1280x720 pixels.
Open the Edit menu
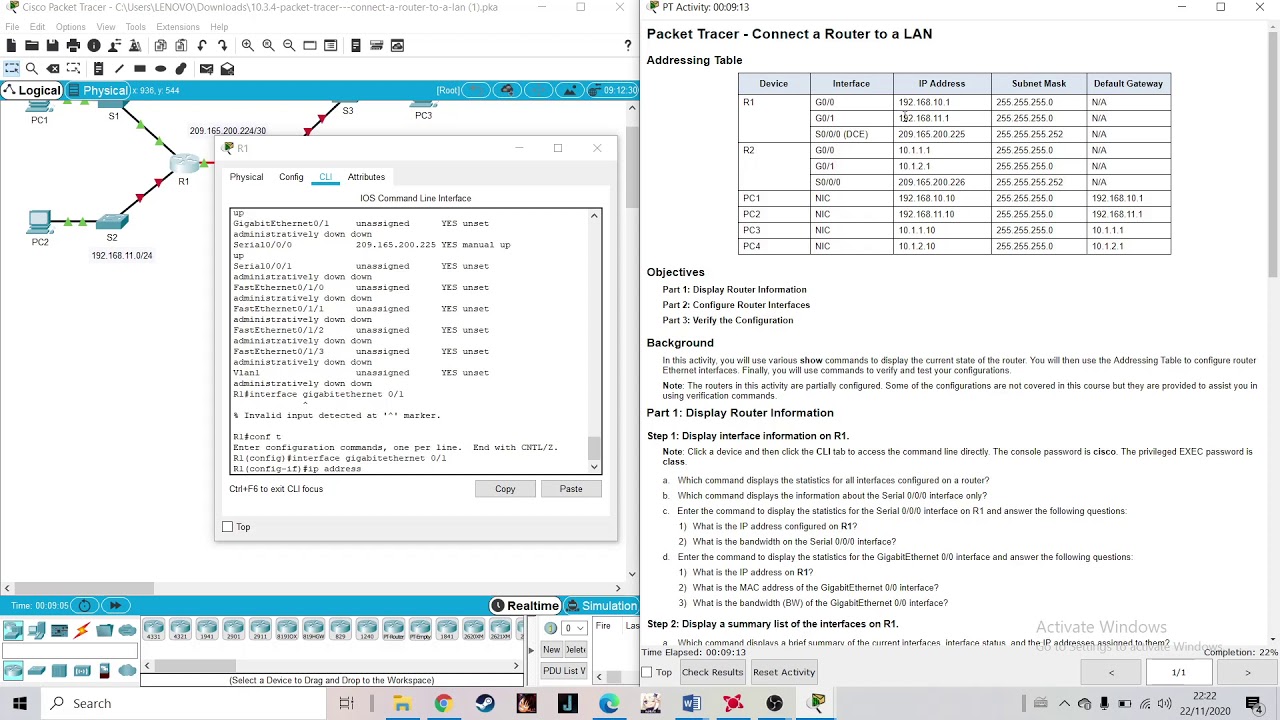(x=37, y=27)
